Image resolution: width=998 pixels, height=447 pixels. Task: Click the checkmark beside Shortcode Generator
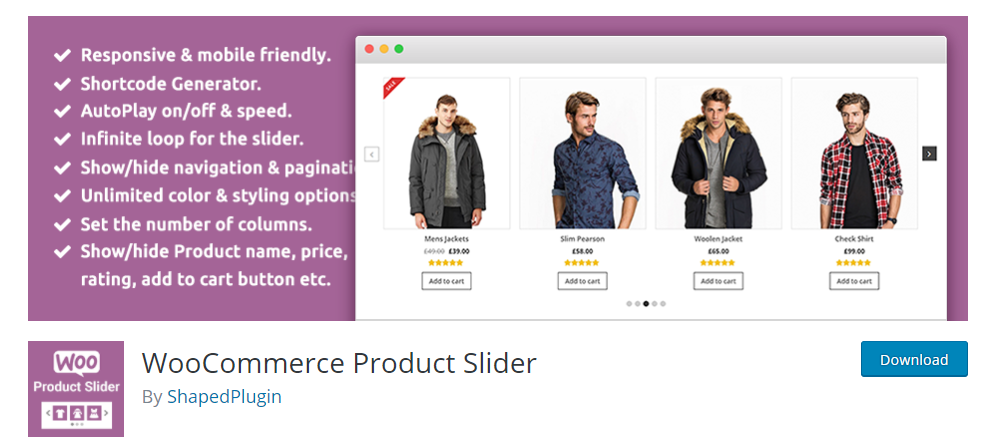click(62, 84)
